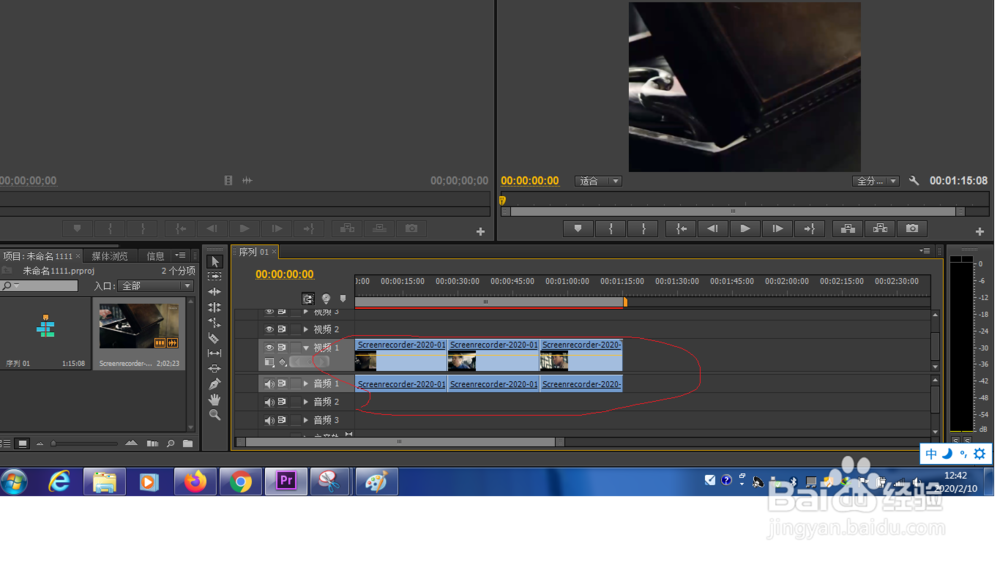Viewport: 1000px width, 562px height.
Task: Step forward one frame in Program monitor
Action: 777,228
